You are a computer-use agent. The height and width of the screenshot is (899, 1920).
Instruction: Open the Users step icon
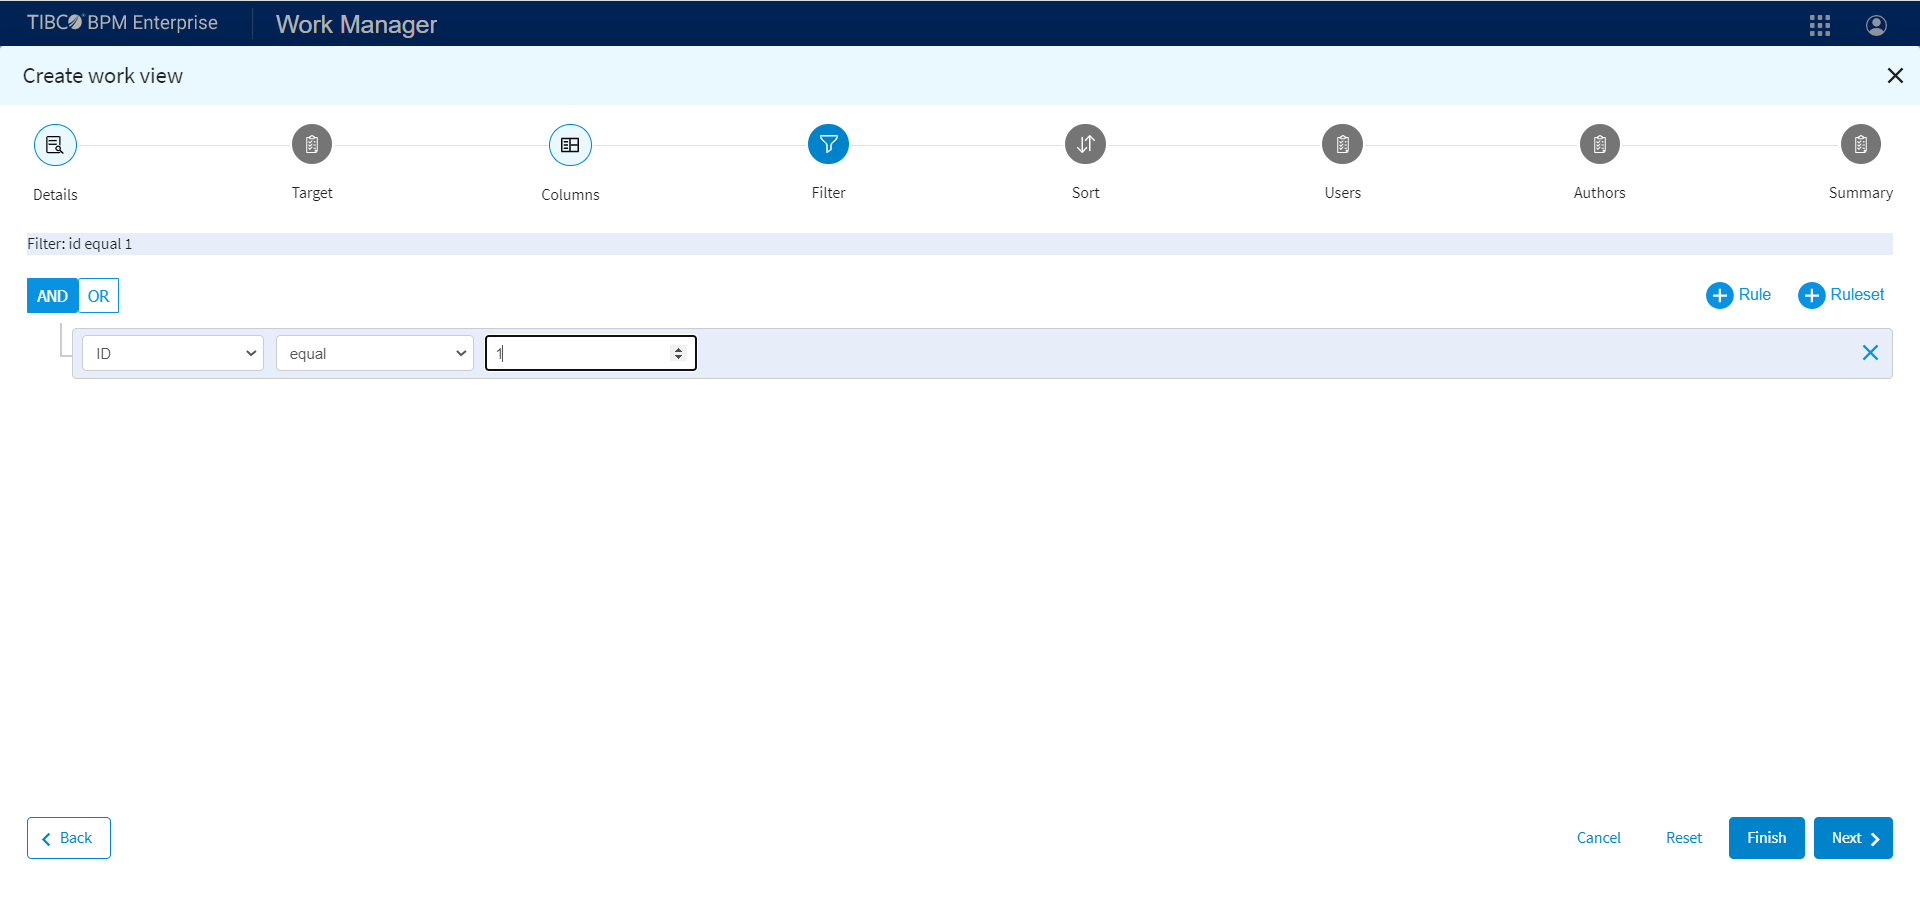1342,145
